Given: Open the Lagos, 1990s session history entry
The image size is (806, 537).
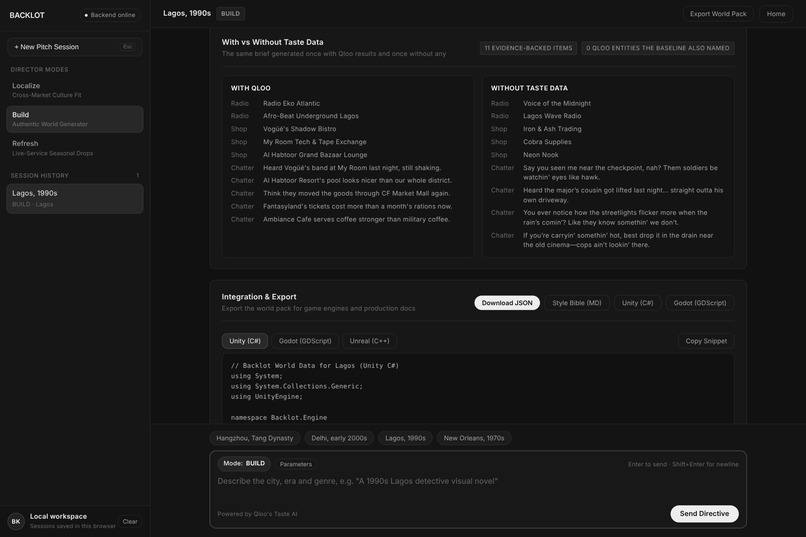Looking at the screenshot, I should pos(75,198).
